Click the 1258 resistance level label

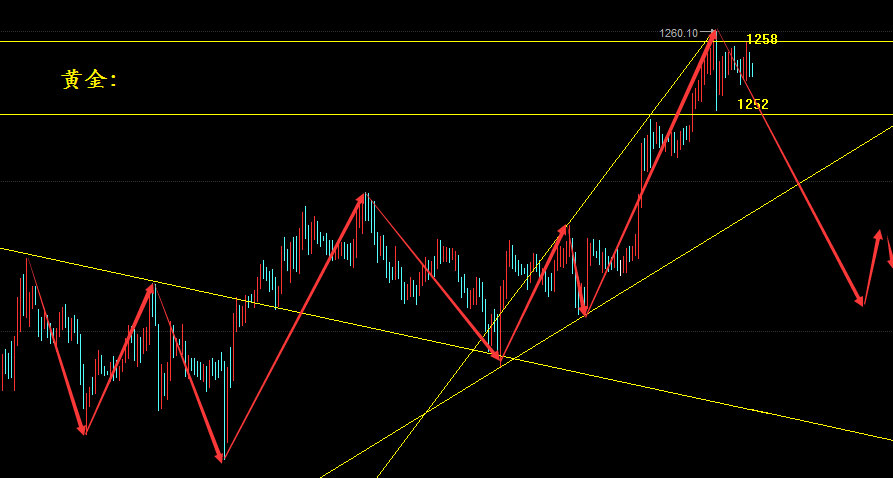[762, 39]
